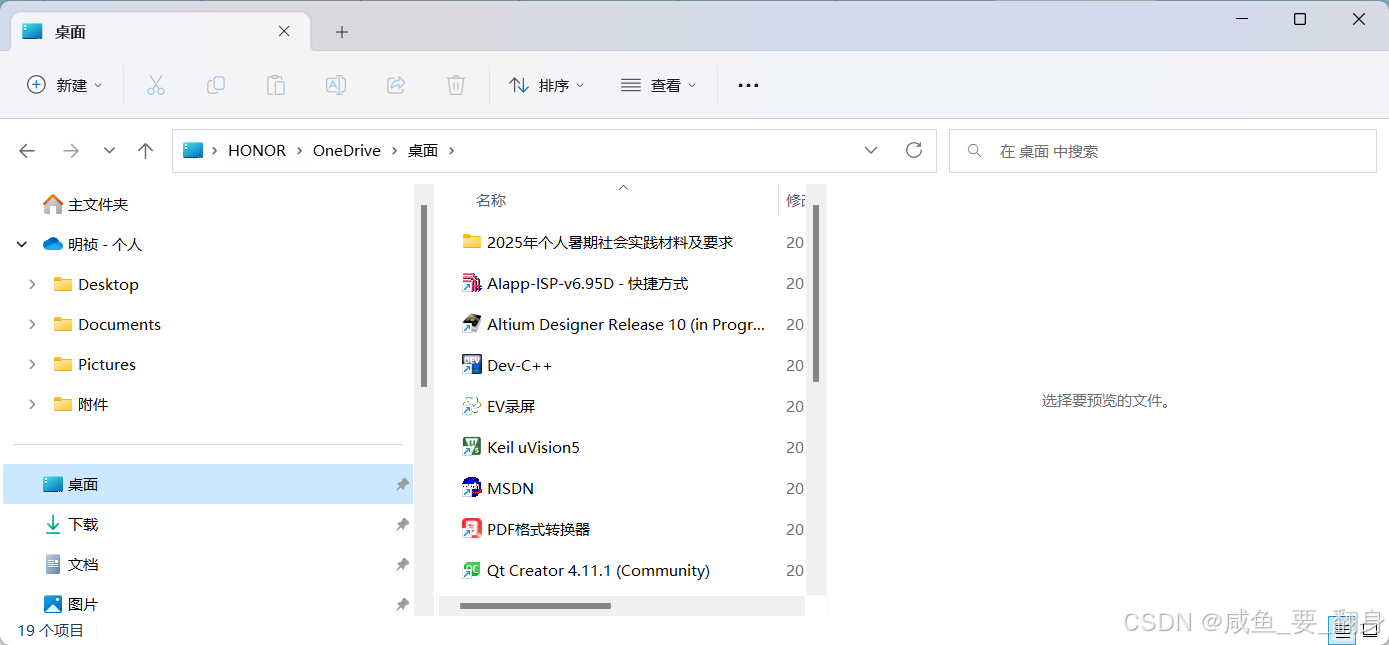Collapse the 明祯 - 个人 OneDrive node
This screenshot has width=1389, height=645.
click(x=22, y=244)
